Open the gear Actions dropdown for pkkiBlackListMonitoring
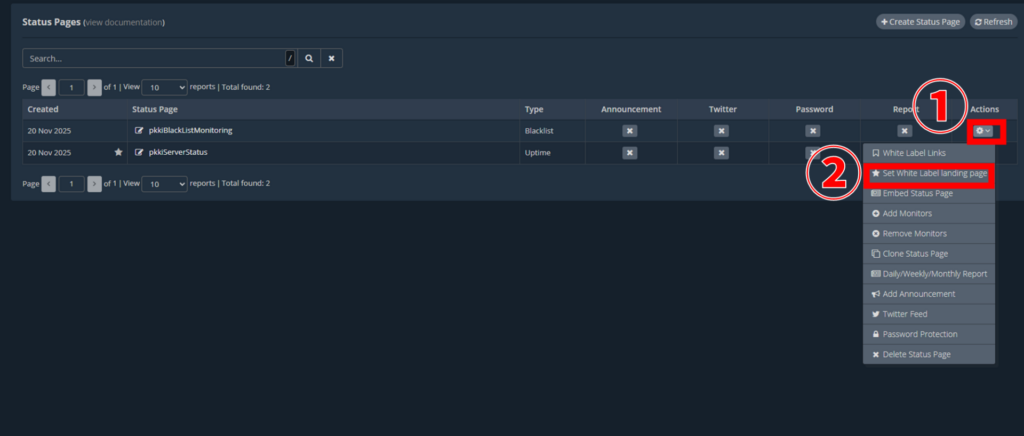The width and height of the screenshot is (1024, 436). coord(983,131)
